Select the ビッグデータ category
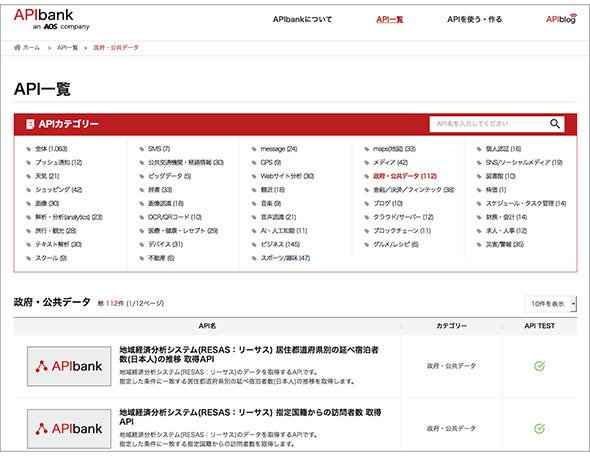590x456 pixels. click(x=170, y=176)
